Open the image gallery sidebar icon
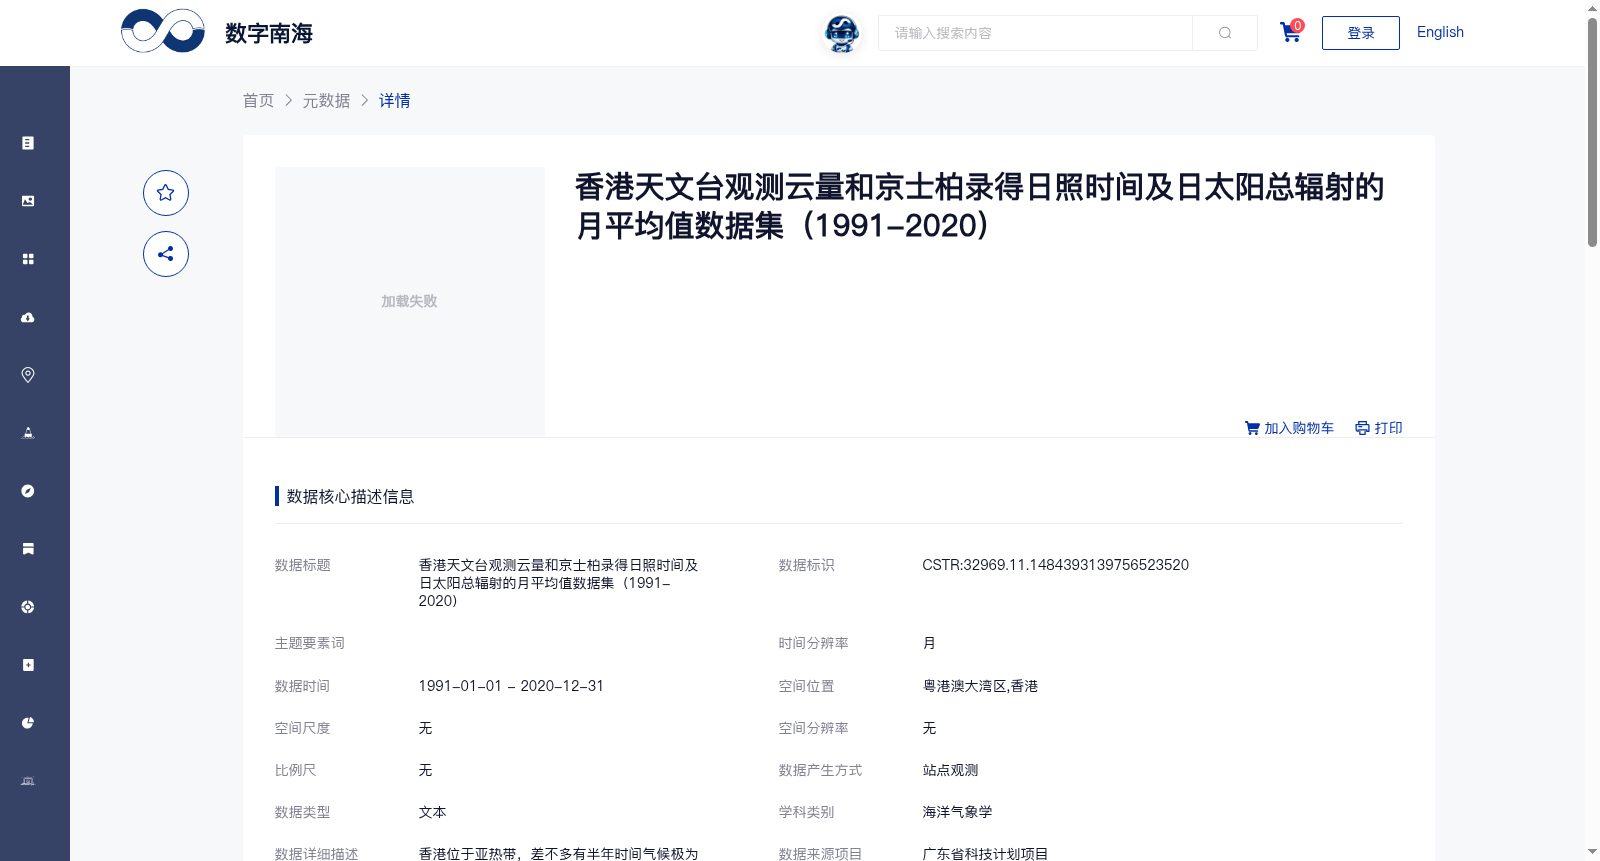 coord(28,201)
